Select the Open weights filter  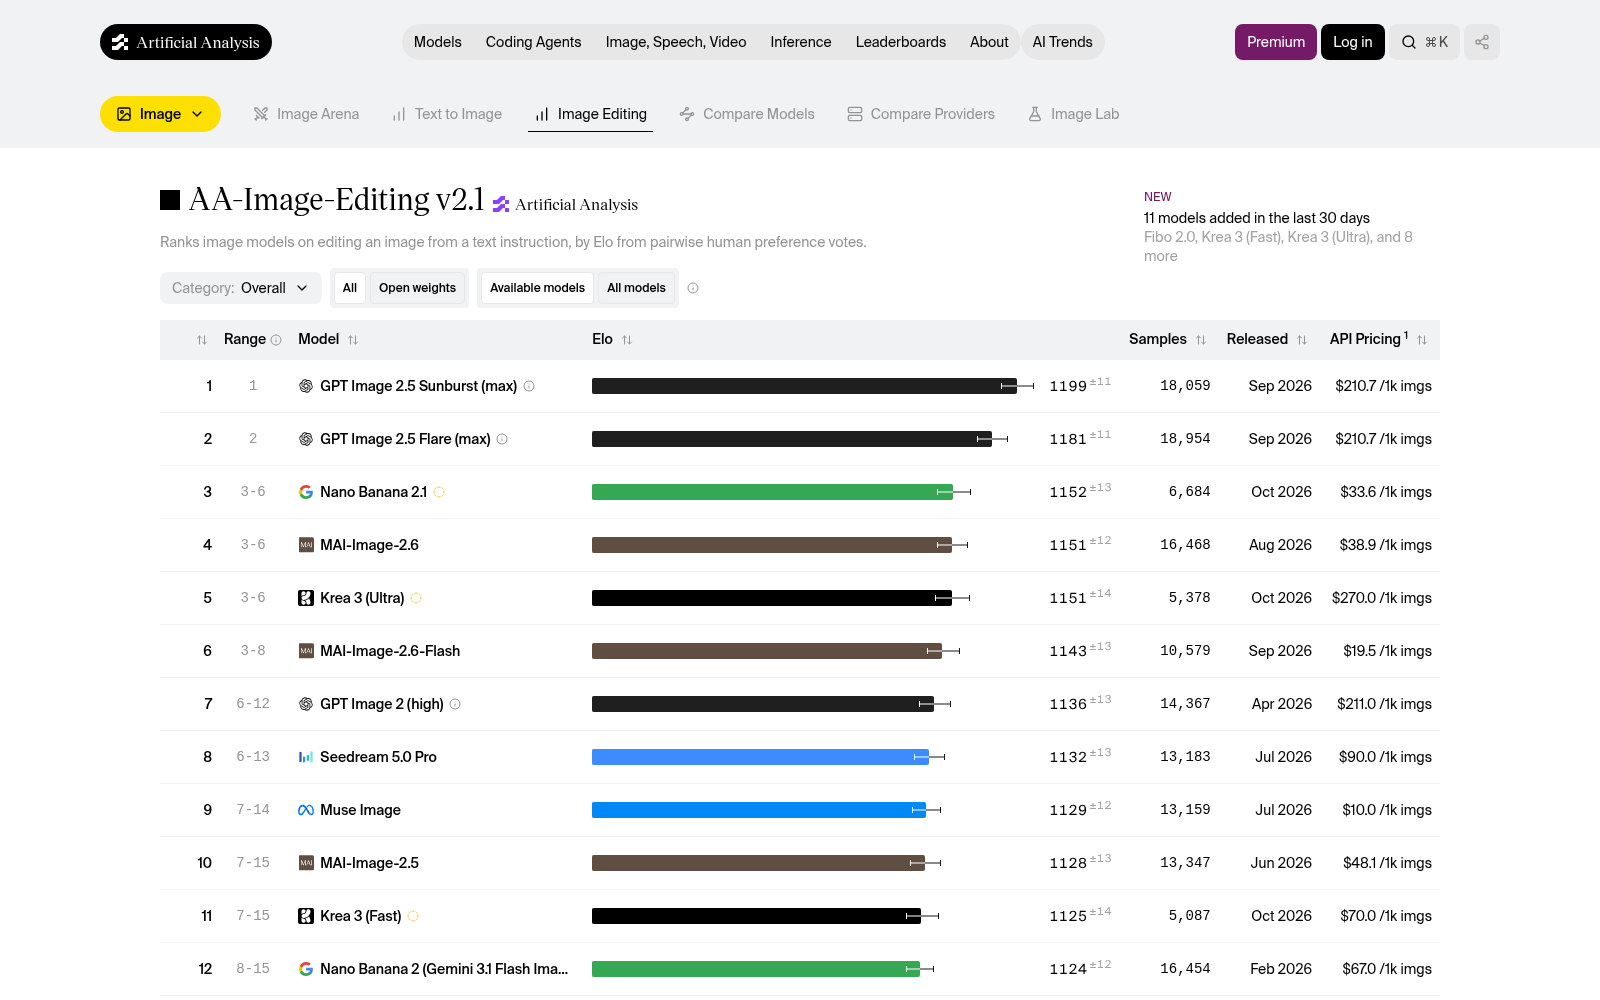pyautogui.click(x=417, y=288)
